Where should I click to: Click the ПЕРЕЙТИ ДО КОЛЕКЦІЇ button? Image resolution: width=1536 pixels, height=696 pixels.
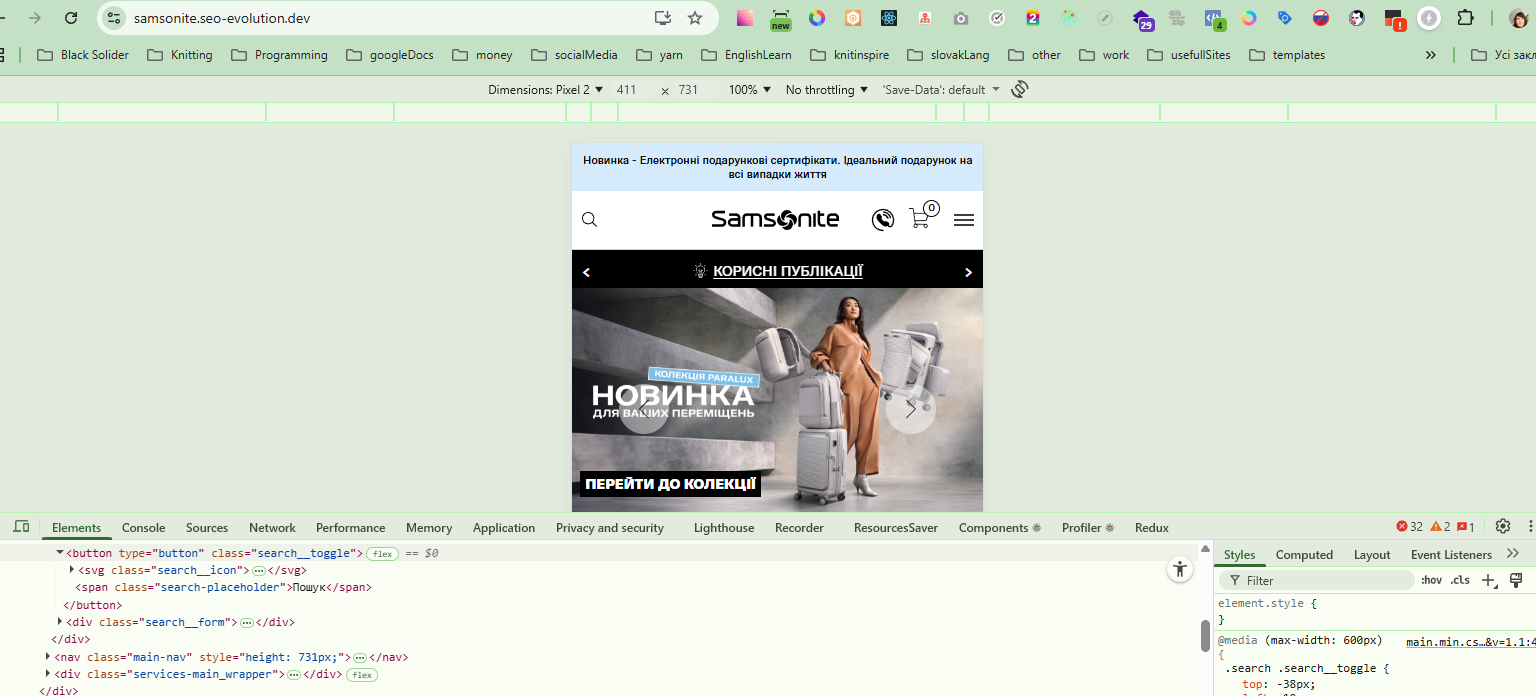[x=670, y=484]
